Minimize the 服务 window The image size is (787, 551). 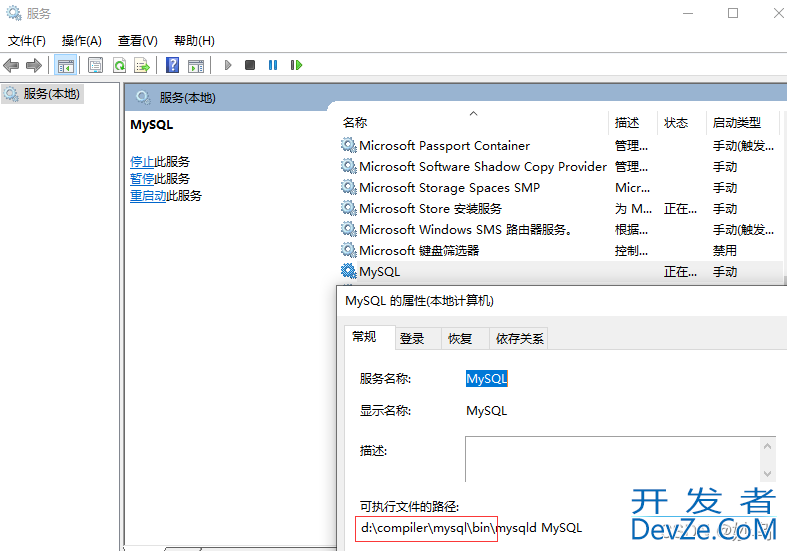[x=688, y=14]
